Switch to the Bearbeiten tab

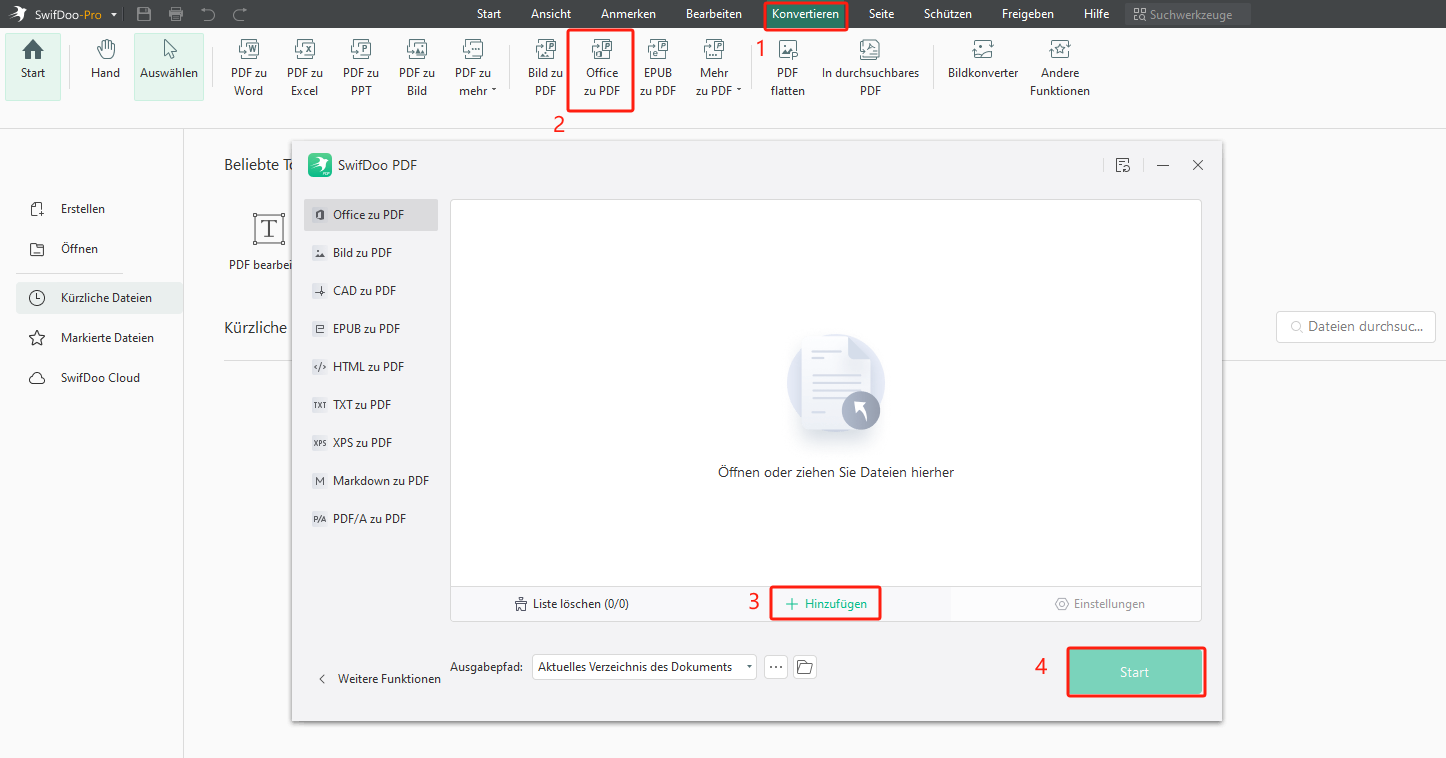(x=714, y=14)
